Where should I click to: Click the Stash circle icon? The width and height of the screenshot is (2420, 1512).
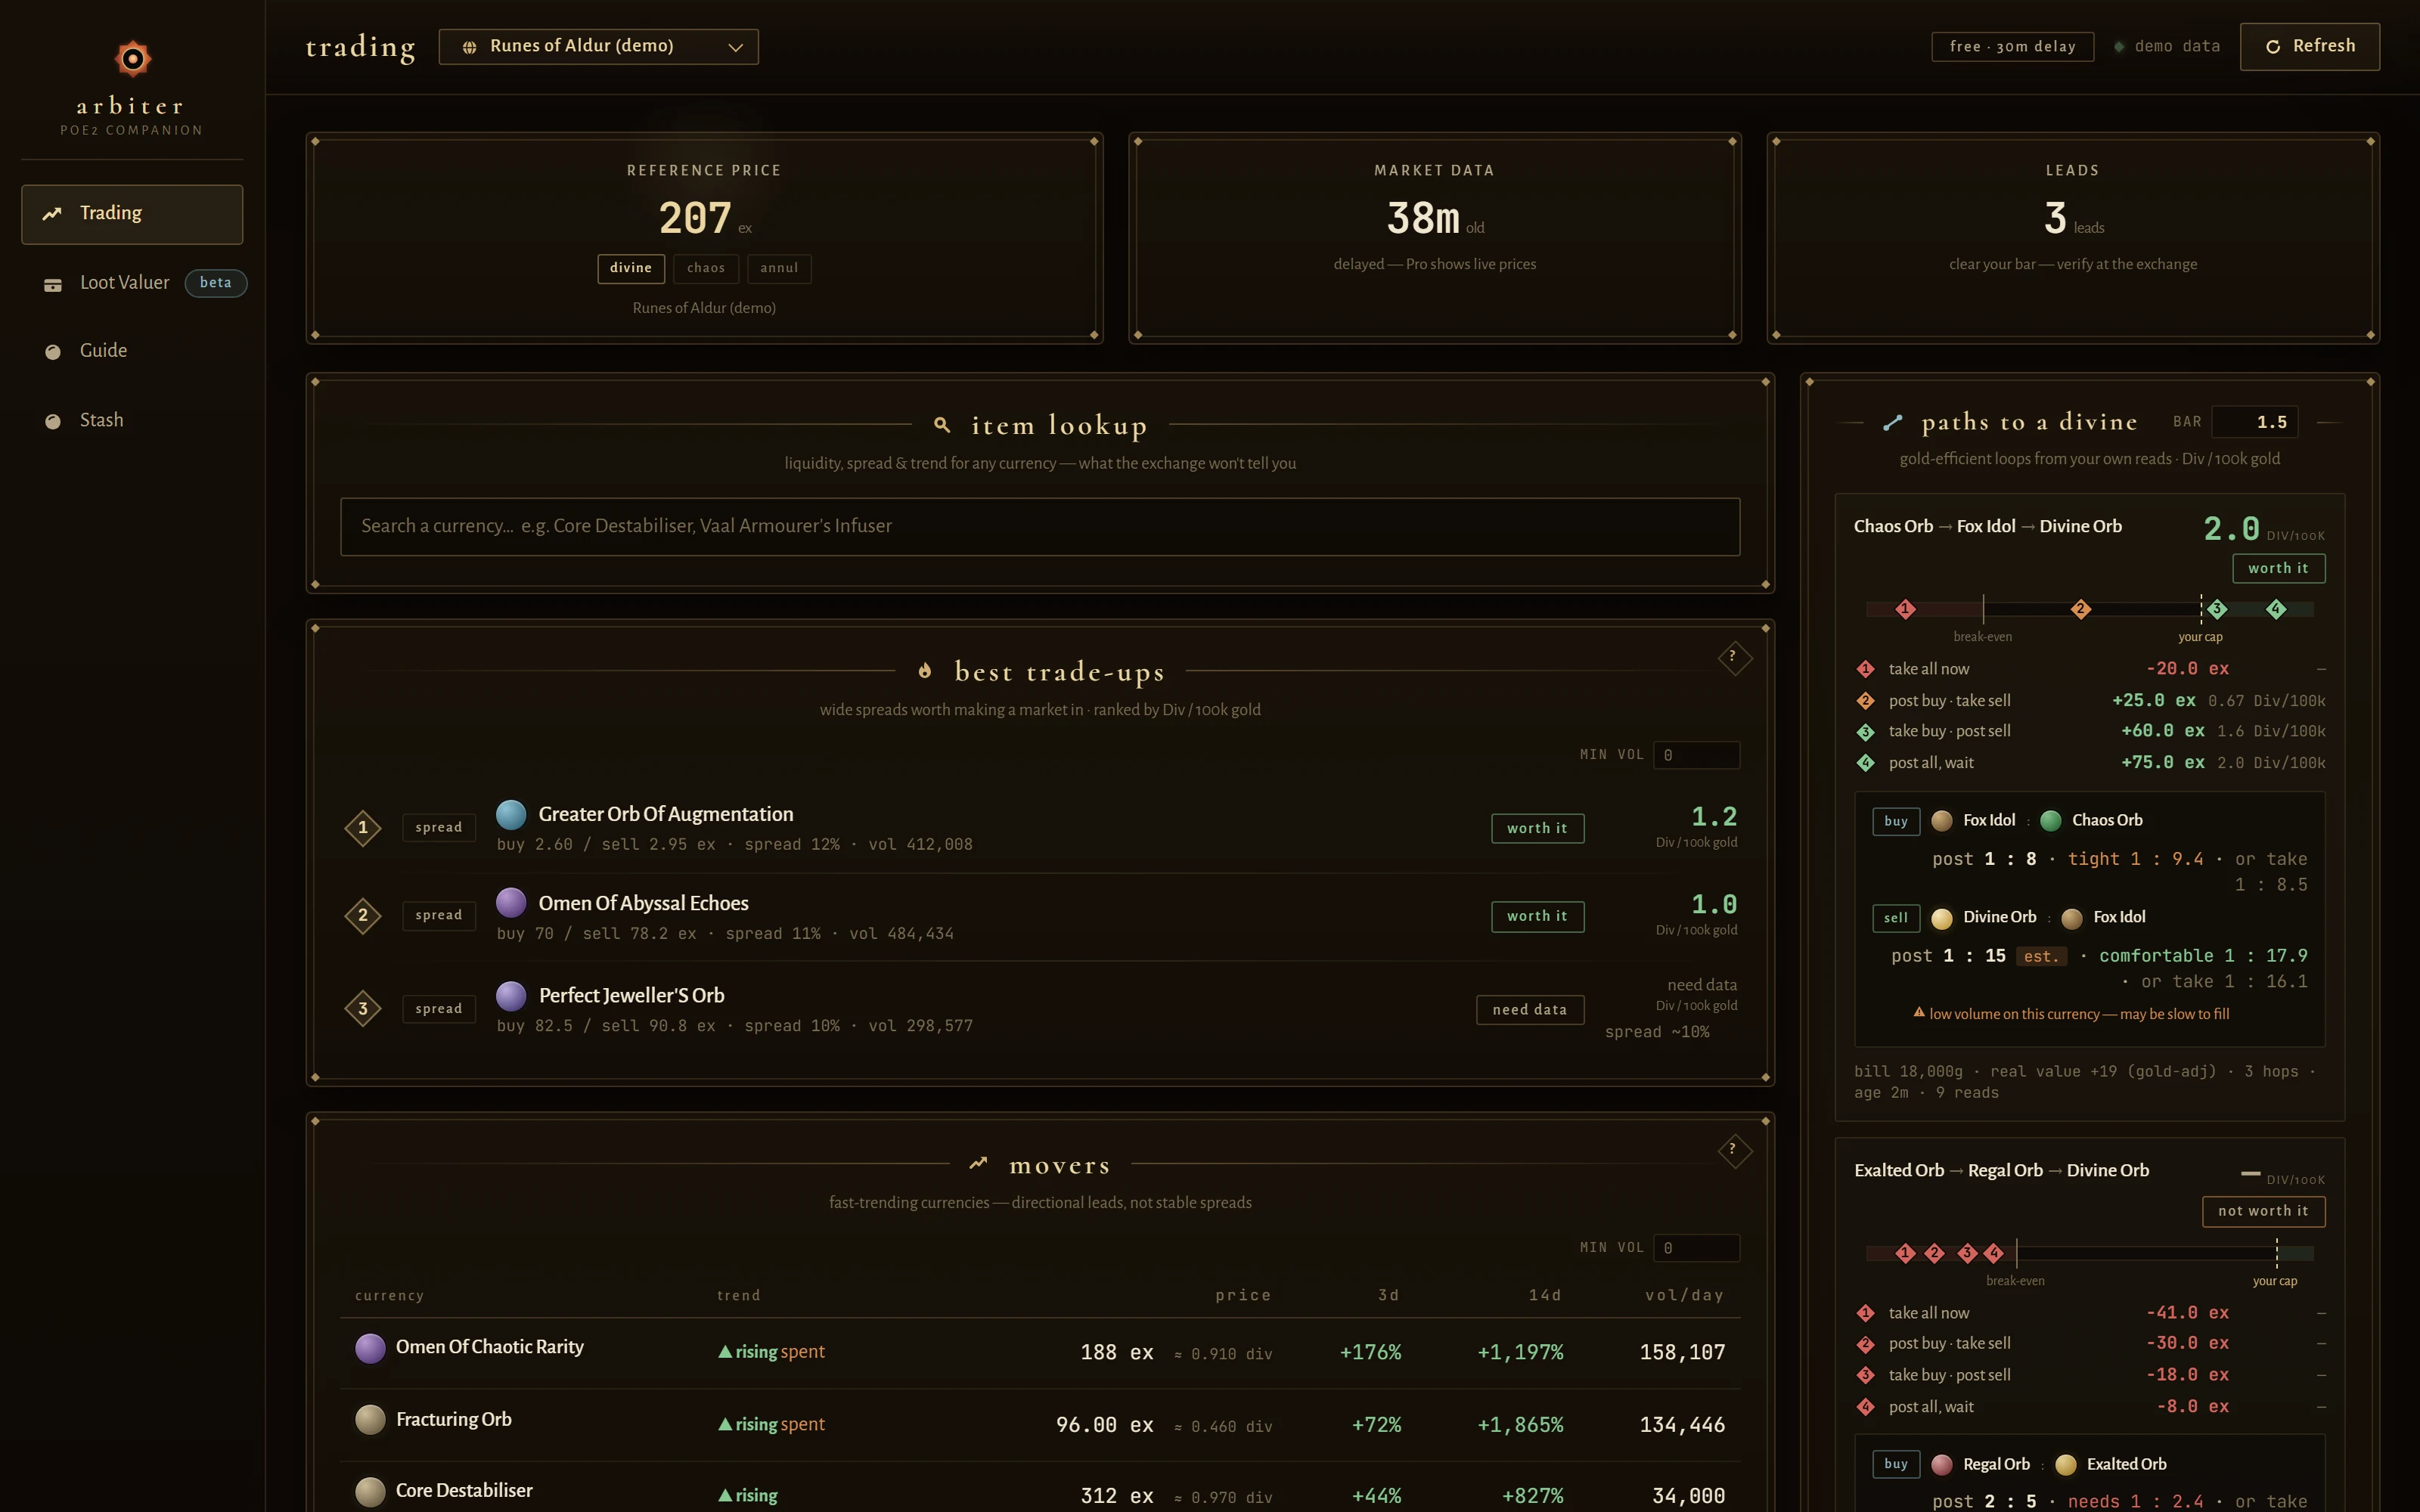(x=53, y=422)
